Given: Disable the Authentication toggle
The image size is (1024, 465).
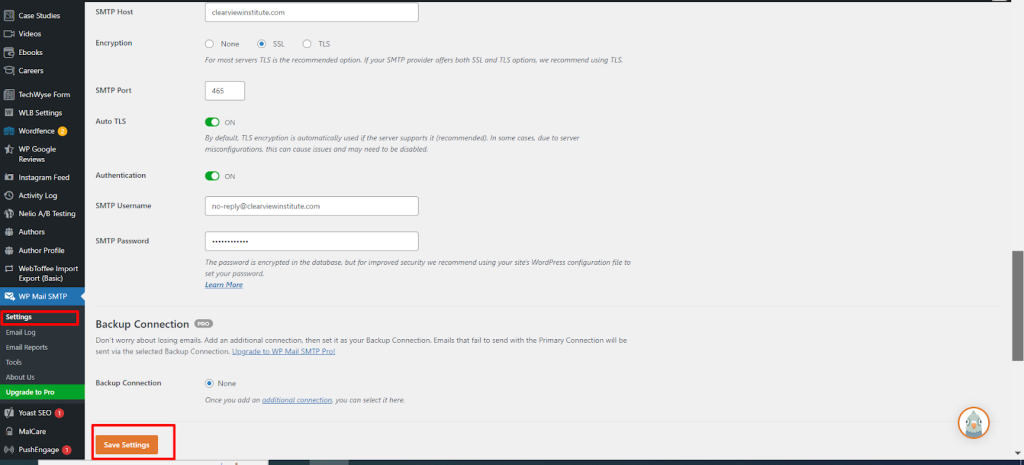Looking at the screenshot, I should coord(212,176).
